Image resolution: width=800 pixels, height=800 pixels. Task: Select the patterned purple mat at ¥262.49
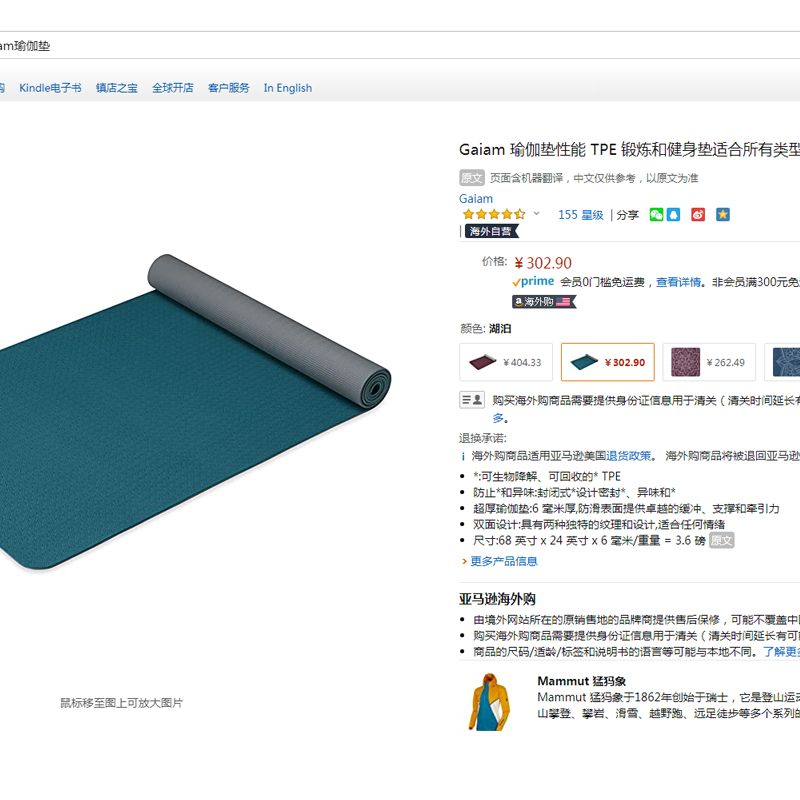pos(709,362)
